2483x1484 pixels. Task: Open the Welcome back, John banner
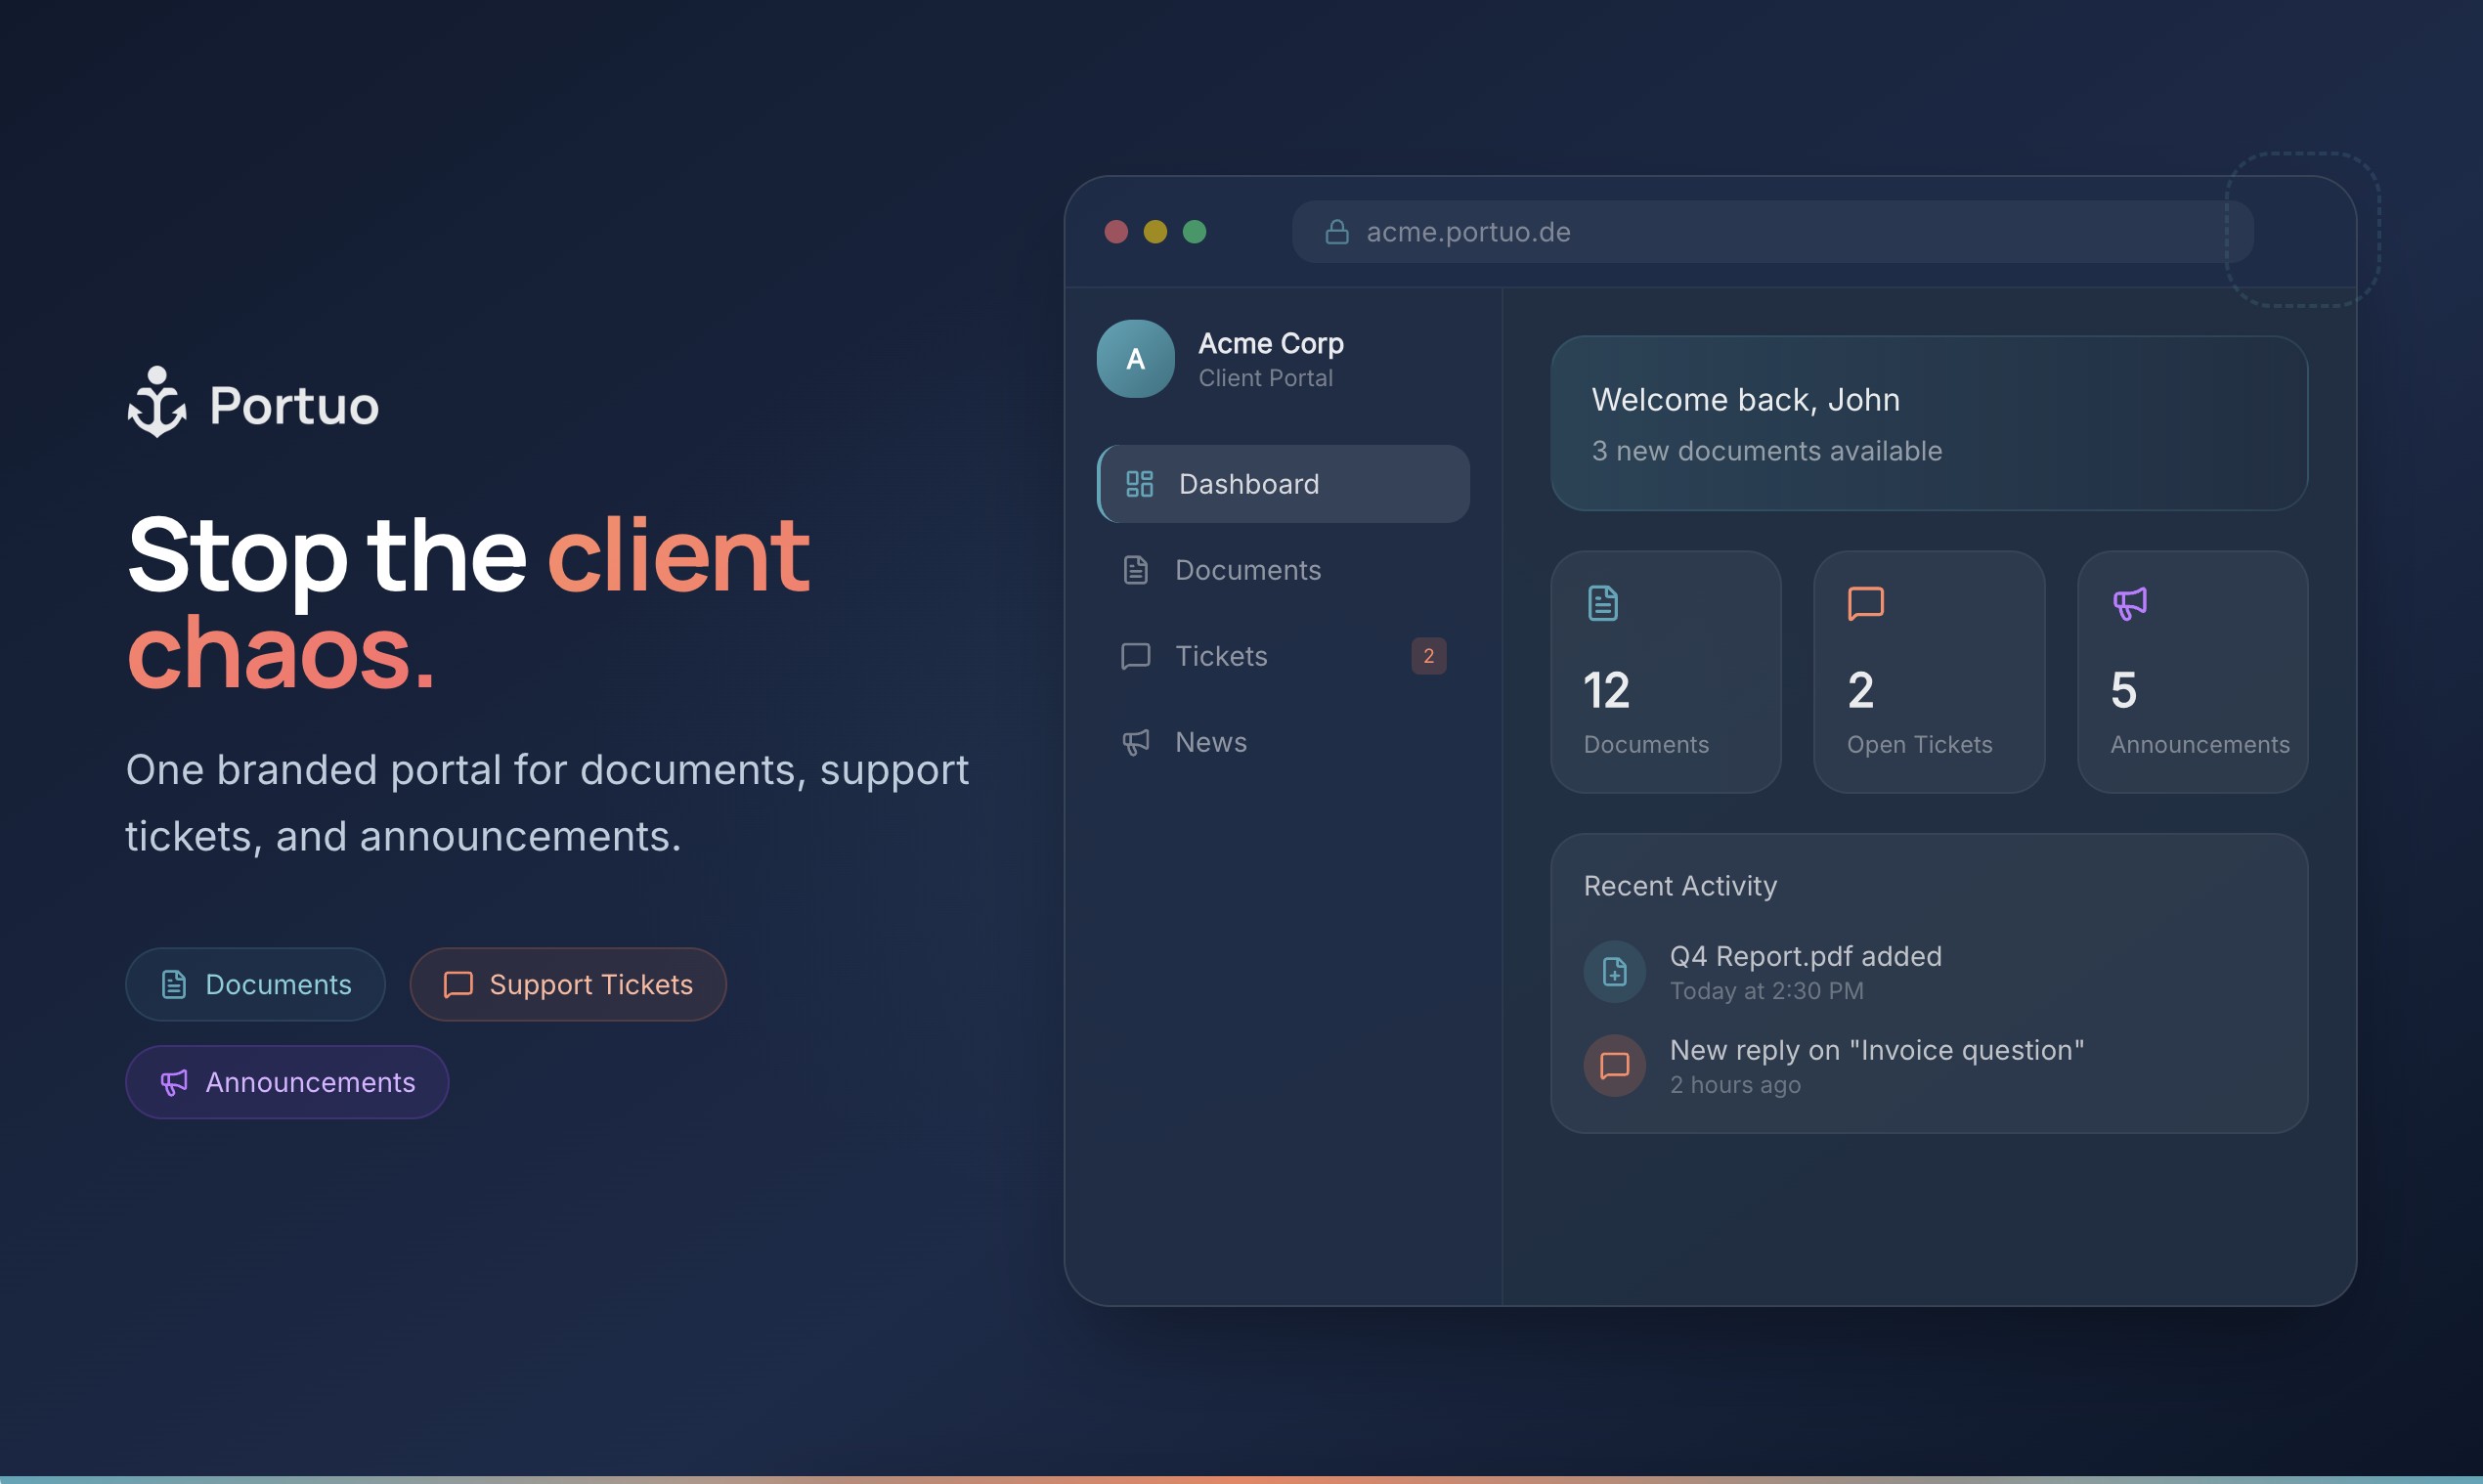[1928, 423]
